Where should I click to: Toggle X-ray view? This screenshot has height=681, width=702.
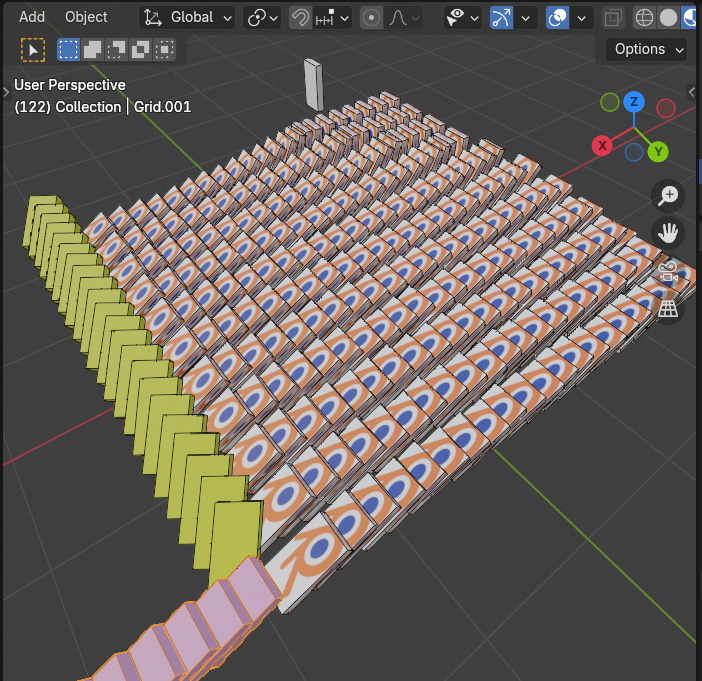[x=613, y=18]
